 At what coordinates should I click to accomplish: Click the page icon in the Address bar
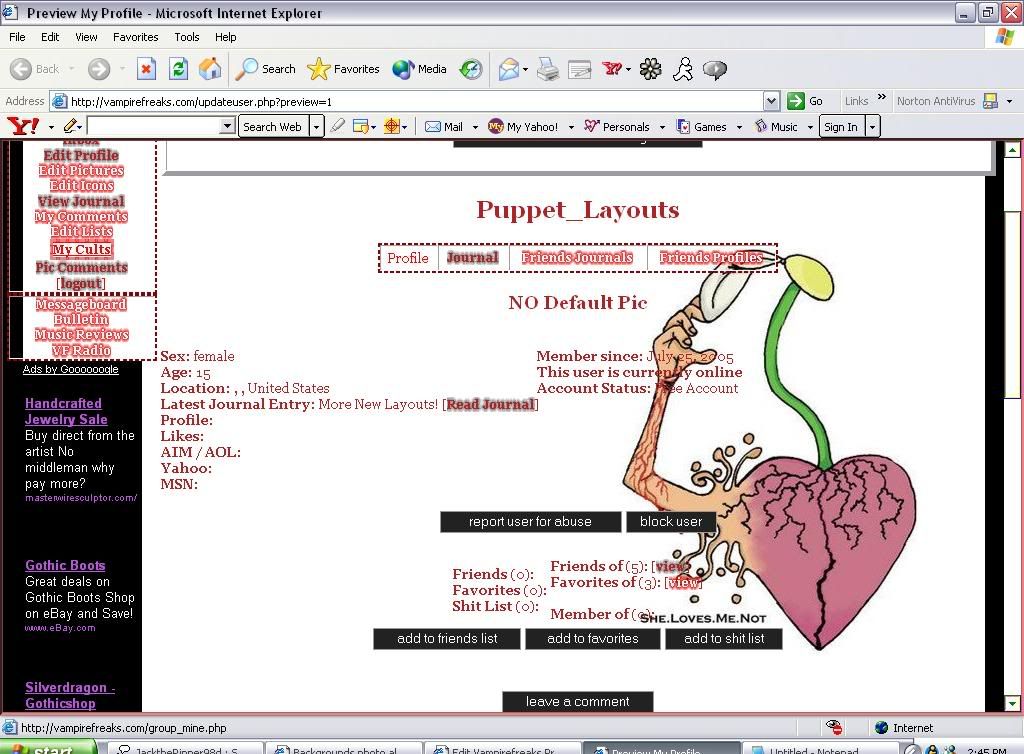[59, 101]
